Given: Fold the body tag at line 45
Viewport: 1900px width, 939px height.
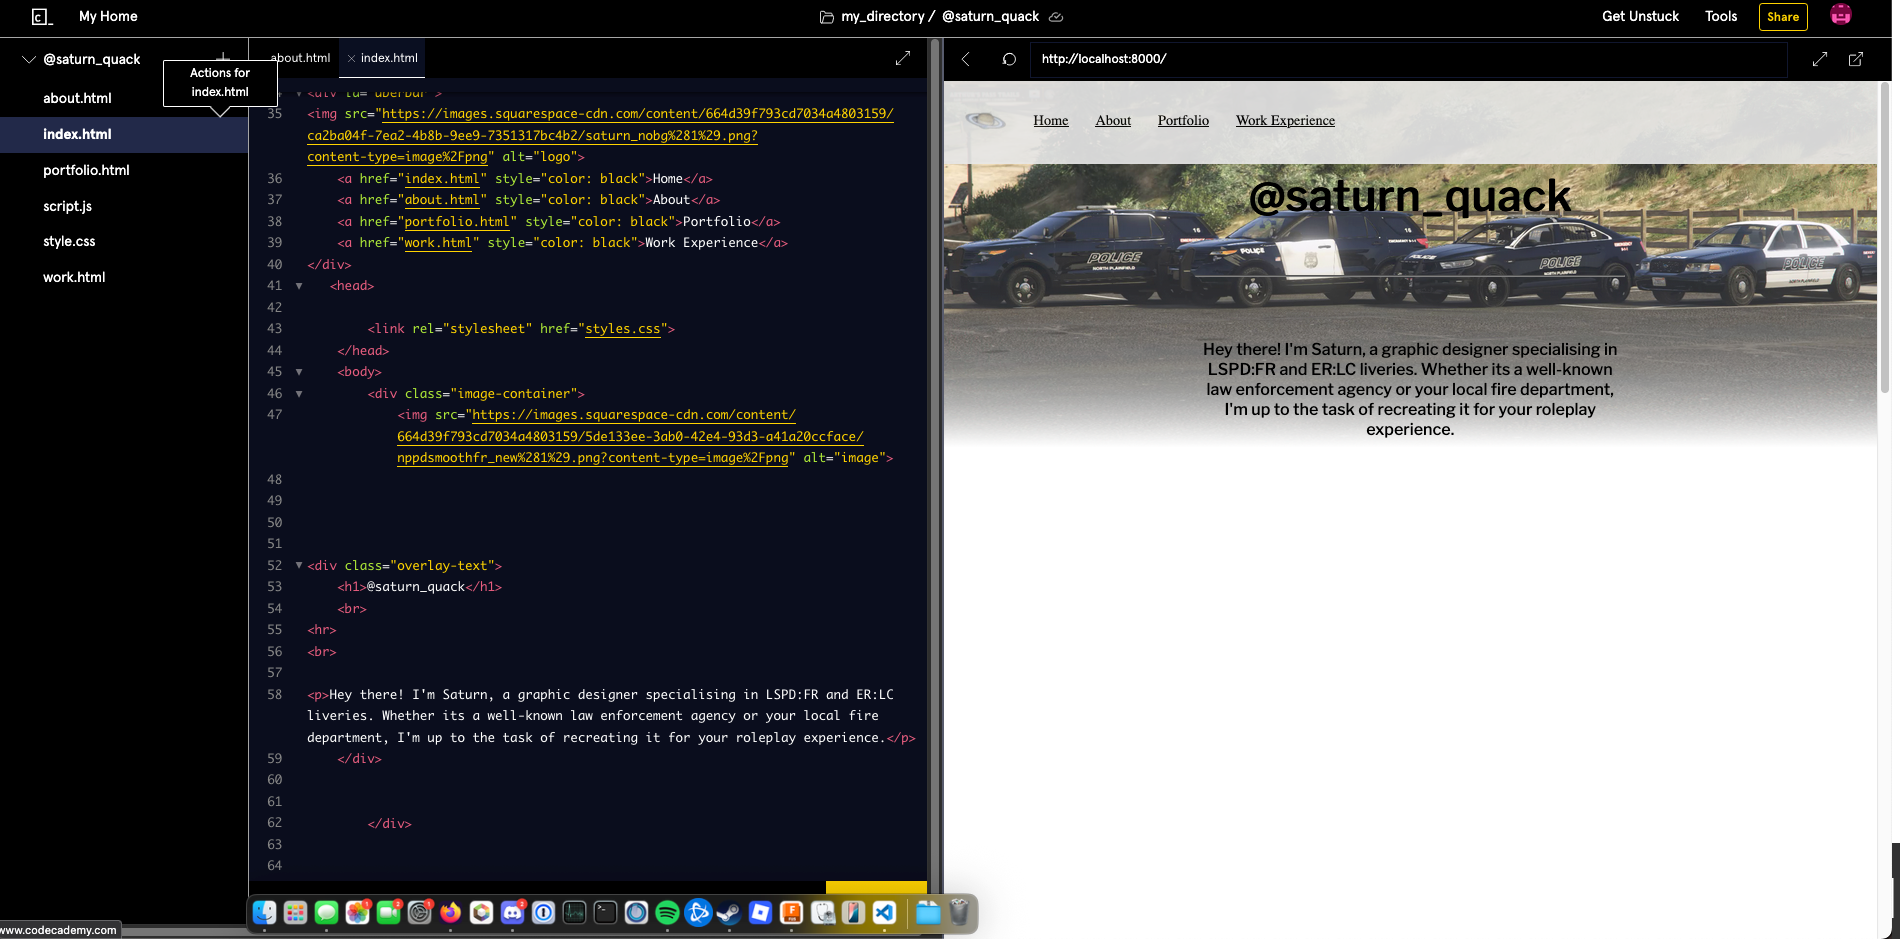Looking at the screenshot, I should point(299,372).
